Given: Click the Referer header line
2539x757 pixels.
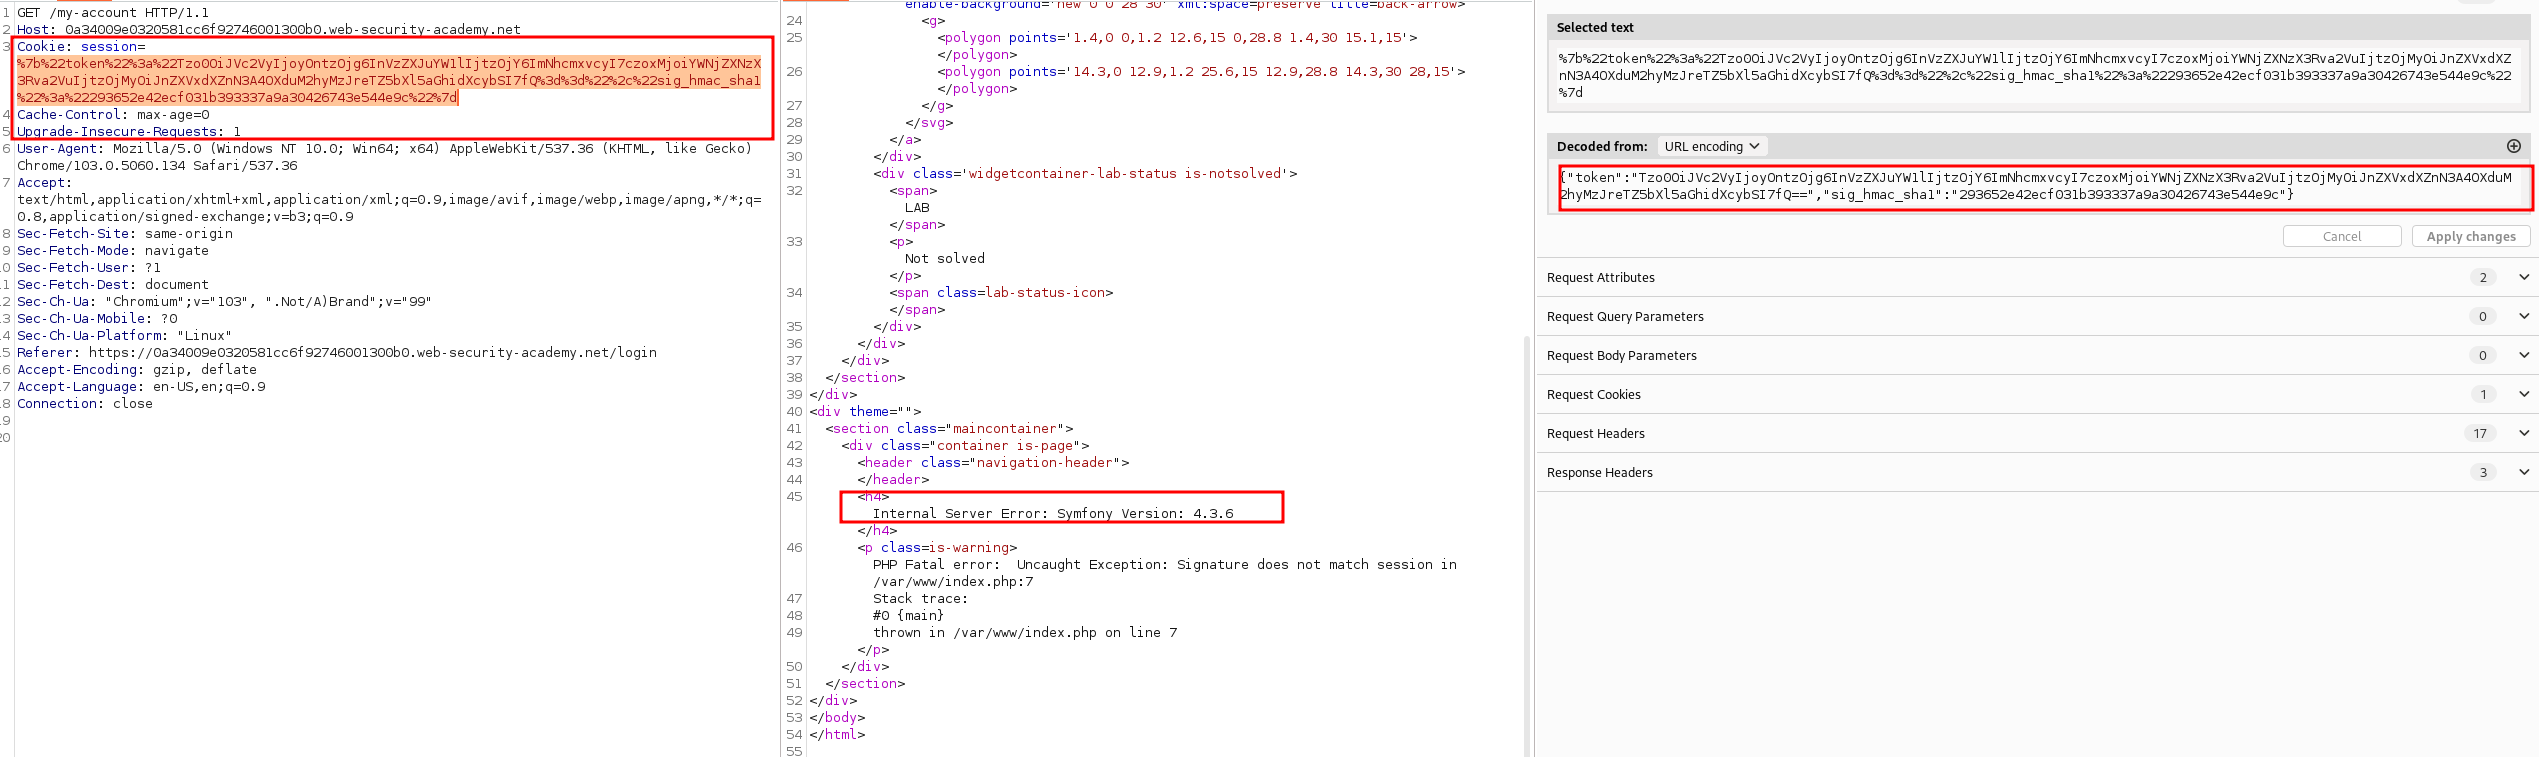Looking at the screenshot, I should 340,353.
